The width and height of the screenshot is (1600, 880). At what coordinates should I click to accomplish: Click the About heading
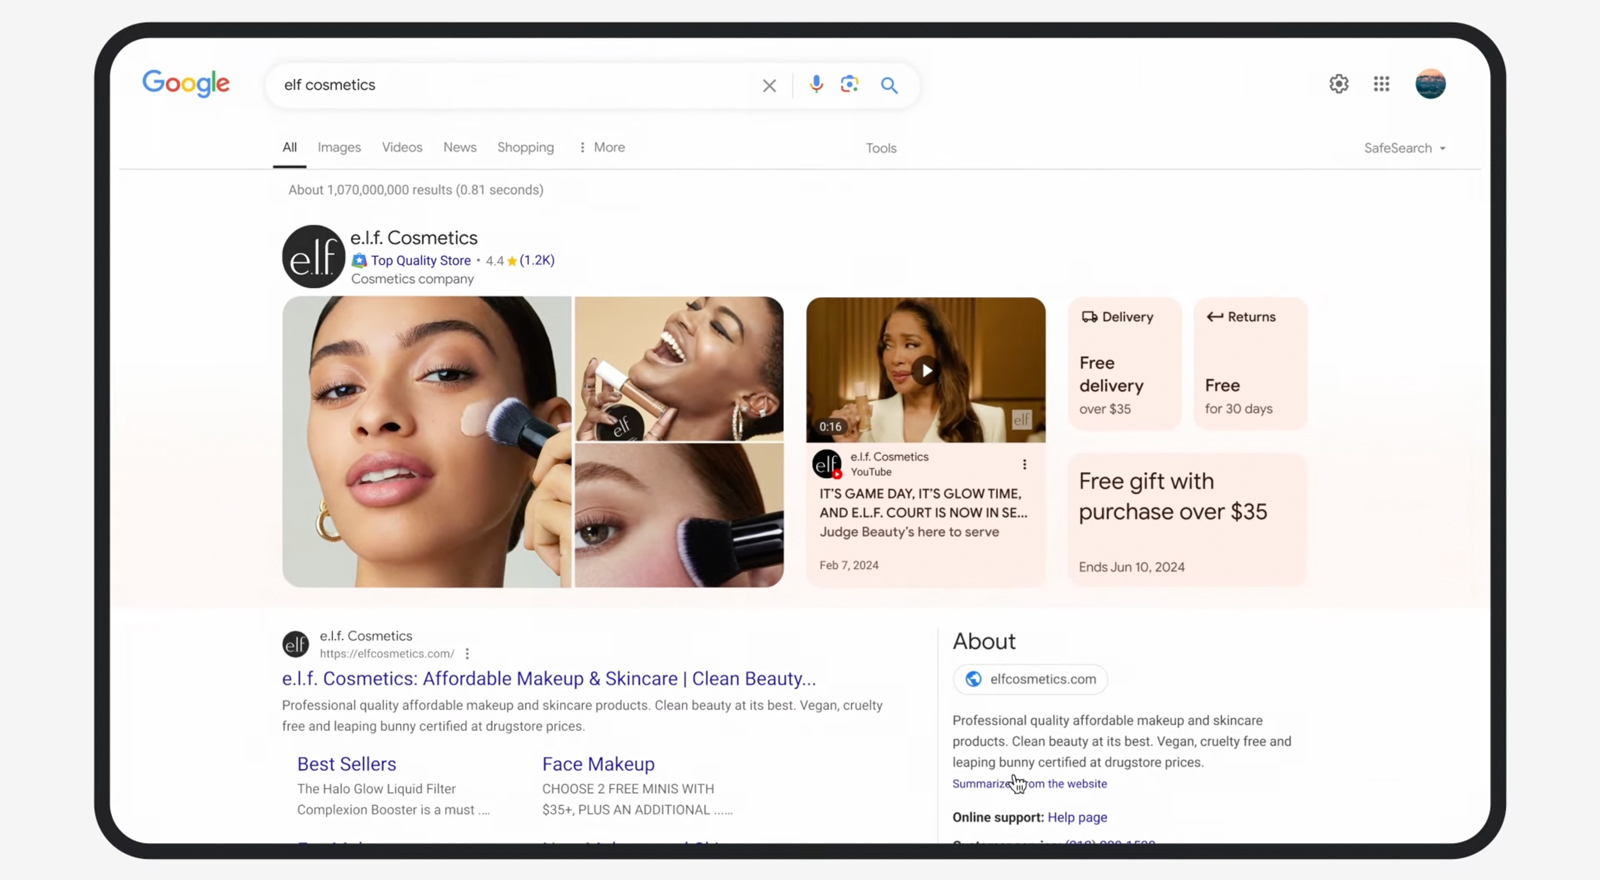984,642
